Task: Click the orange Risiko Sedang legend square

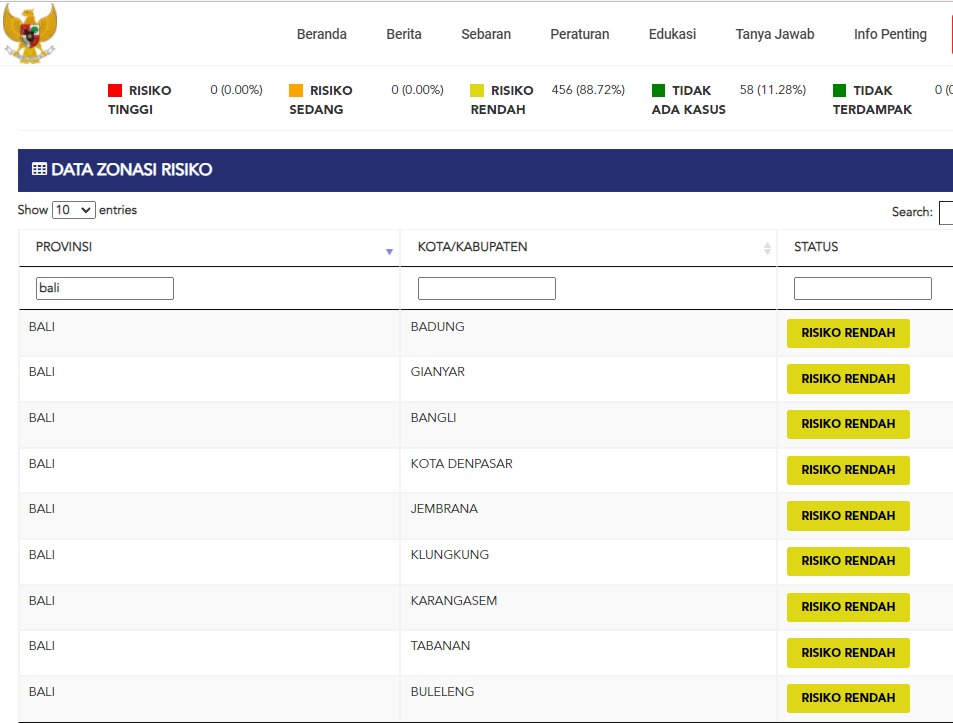Action: click(296, 91)
